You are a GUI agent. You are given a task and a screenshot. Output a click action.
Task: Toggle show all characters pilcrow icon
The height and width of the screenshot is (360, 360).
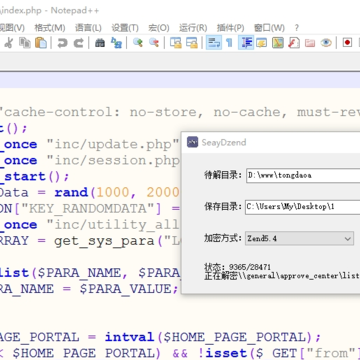point(229,43)
